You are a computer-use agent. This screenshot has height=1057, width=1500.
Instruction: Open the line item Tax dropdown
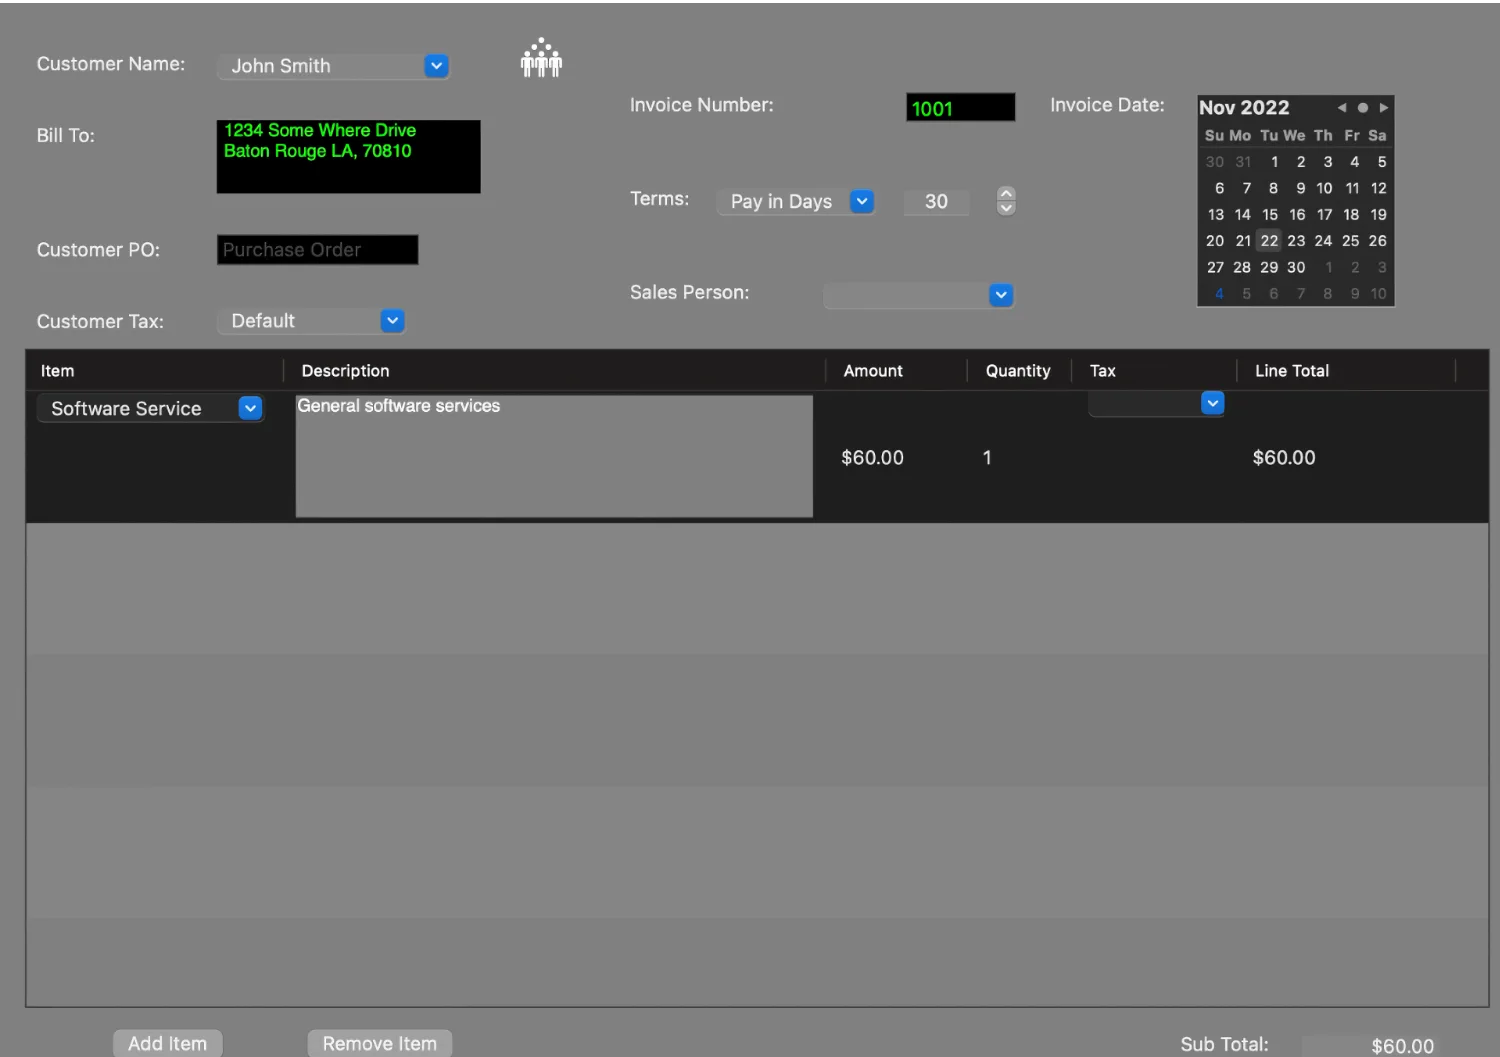[x=1212, y=403]
